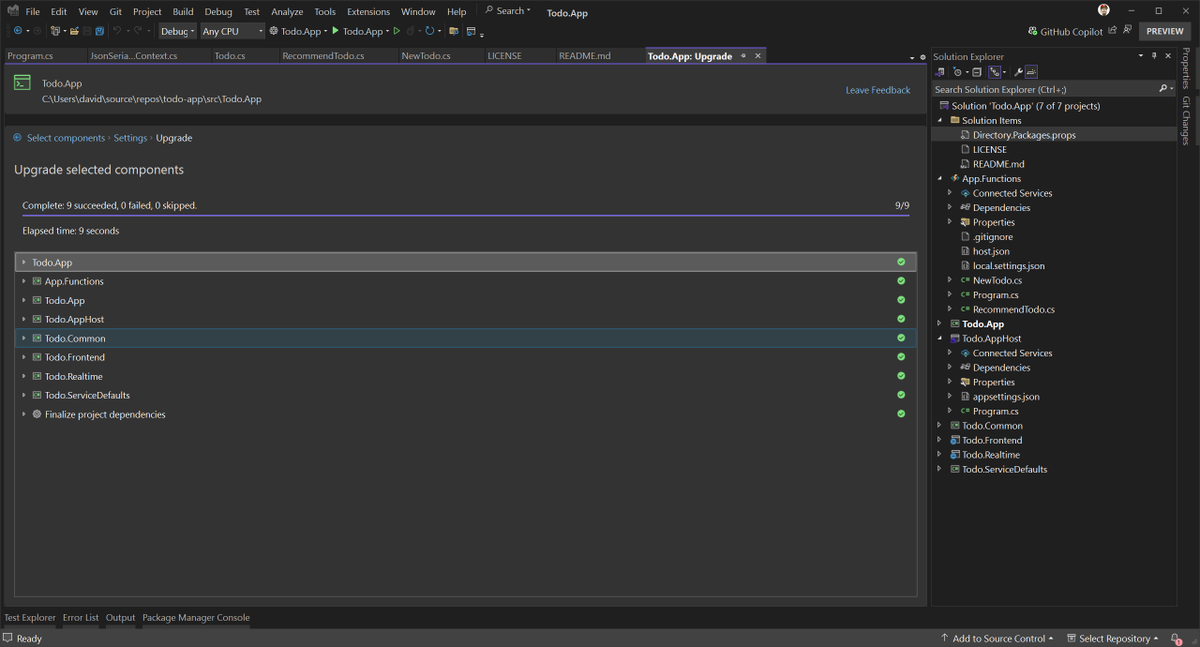Click the GitHub Copilot status icon

point(1032,31)
